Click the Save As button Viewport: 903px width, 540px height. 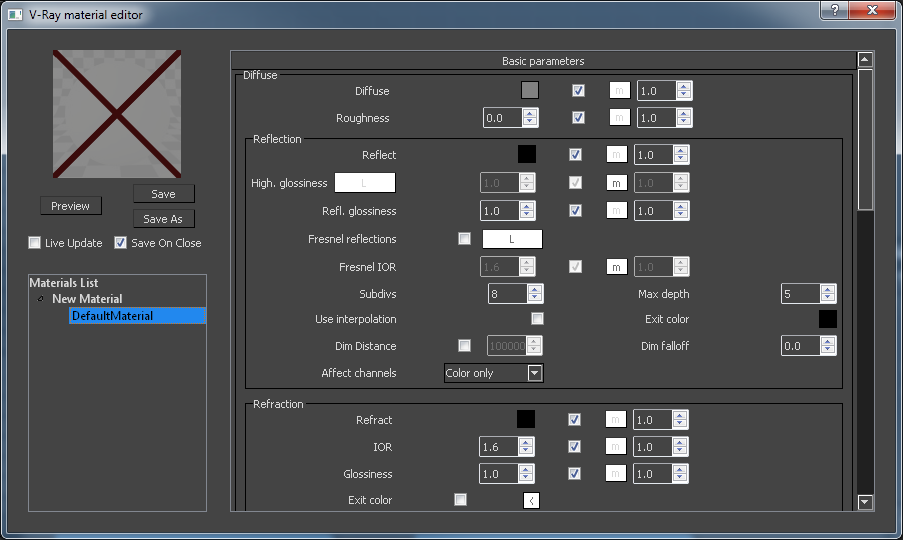click(x=164, y=219)
